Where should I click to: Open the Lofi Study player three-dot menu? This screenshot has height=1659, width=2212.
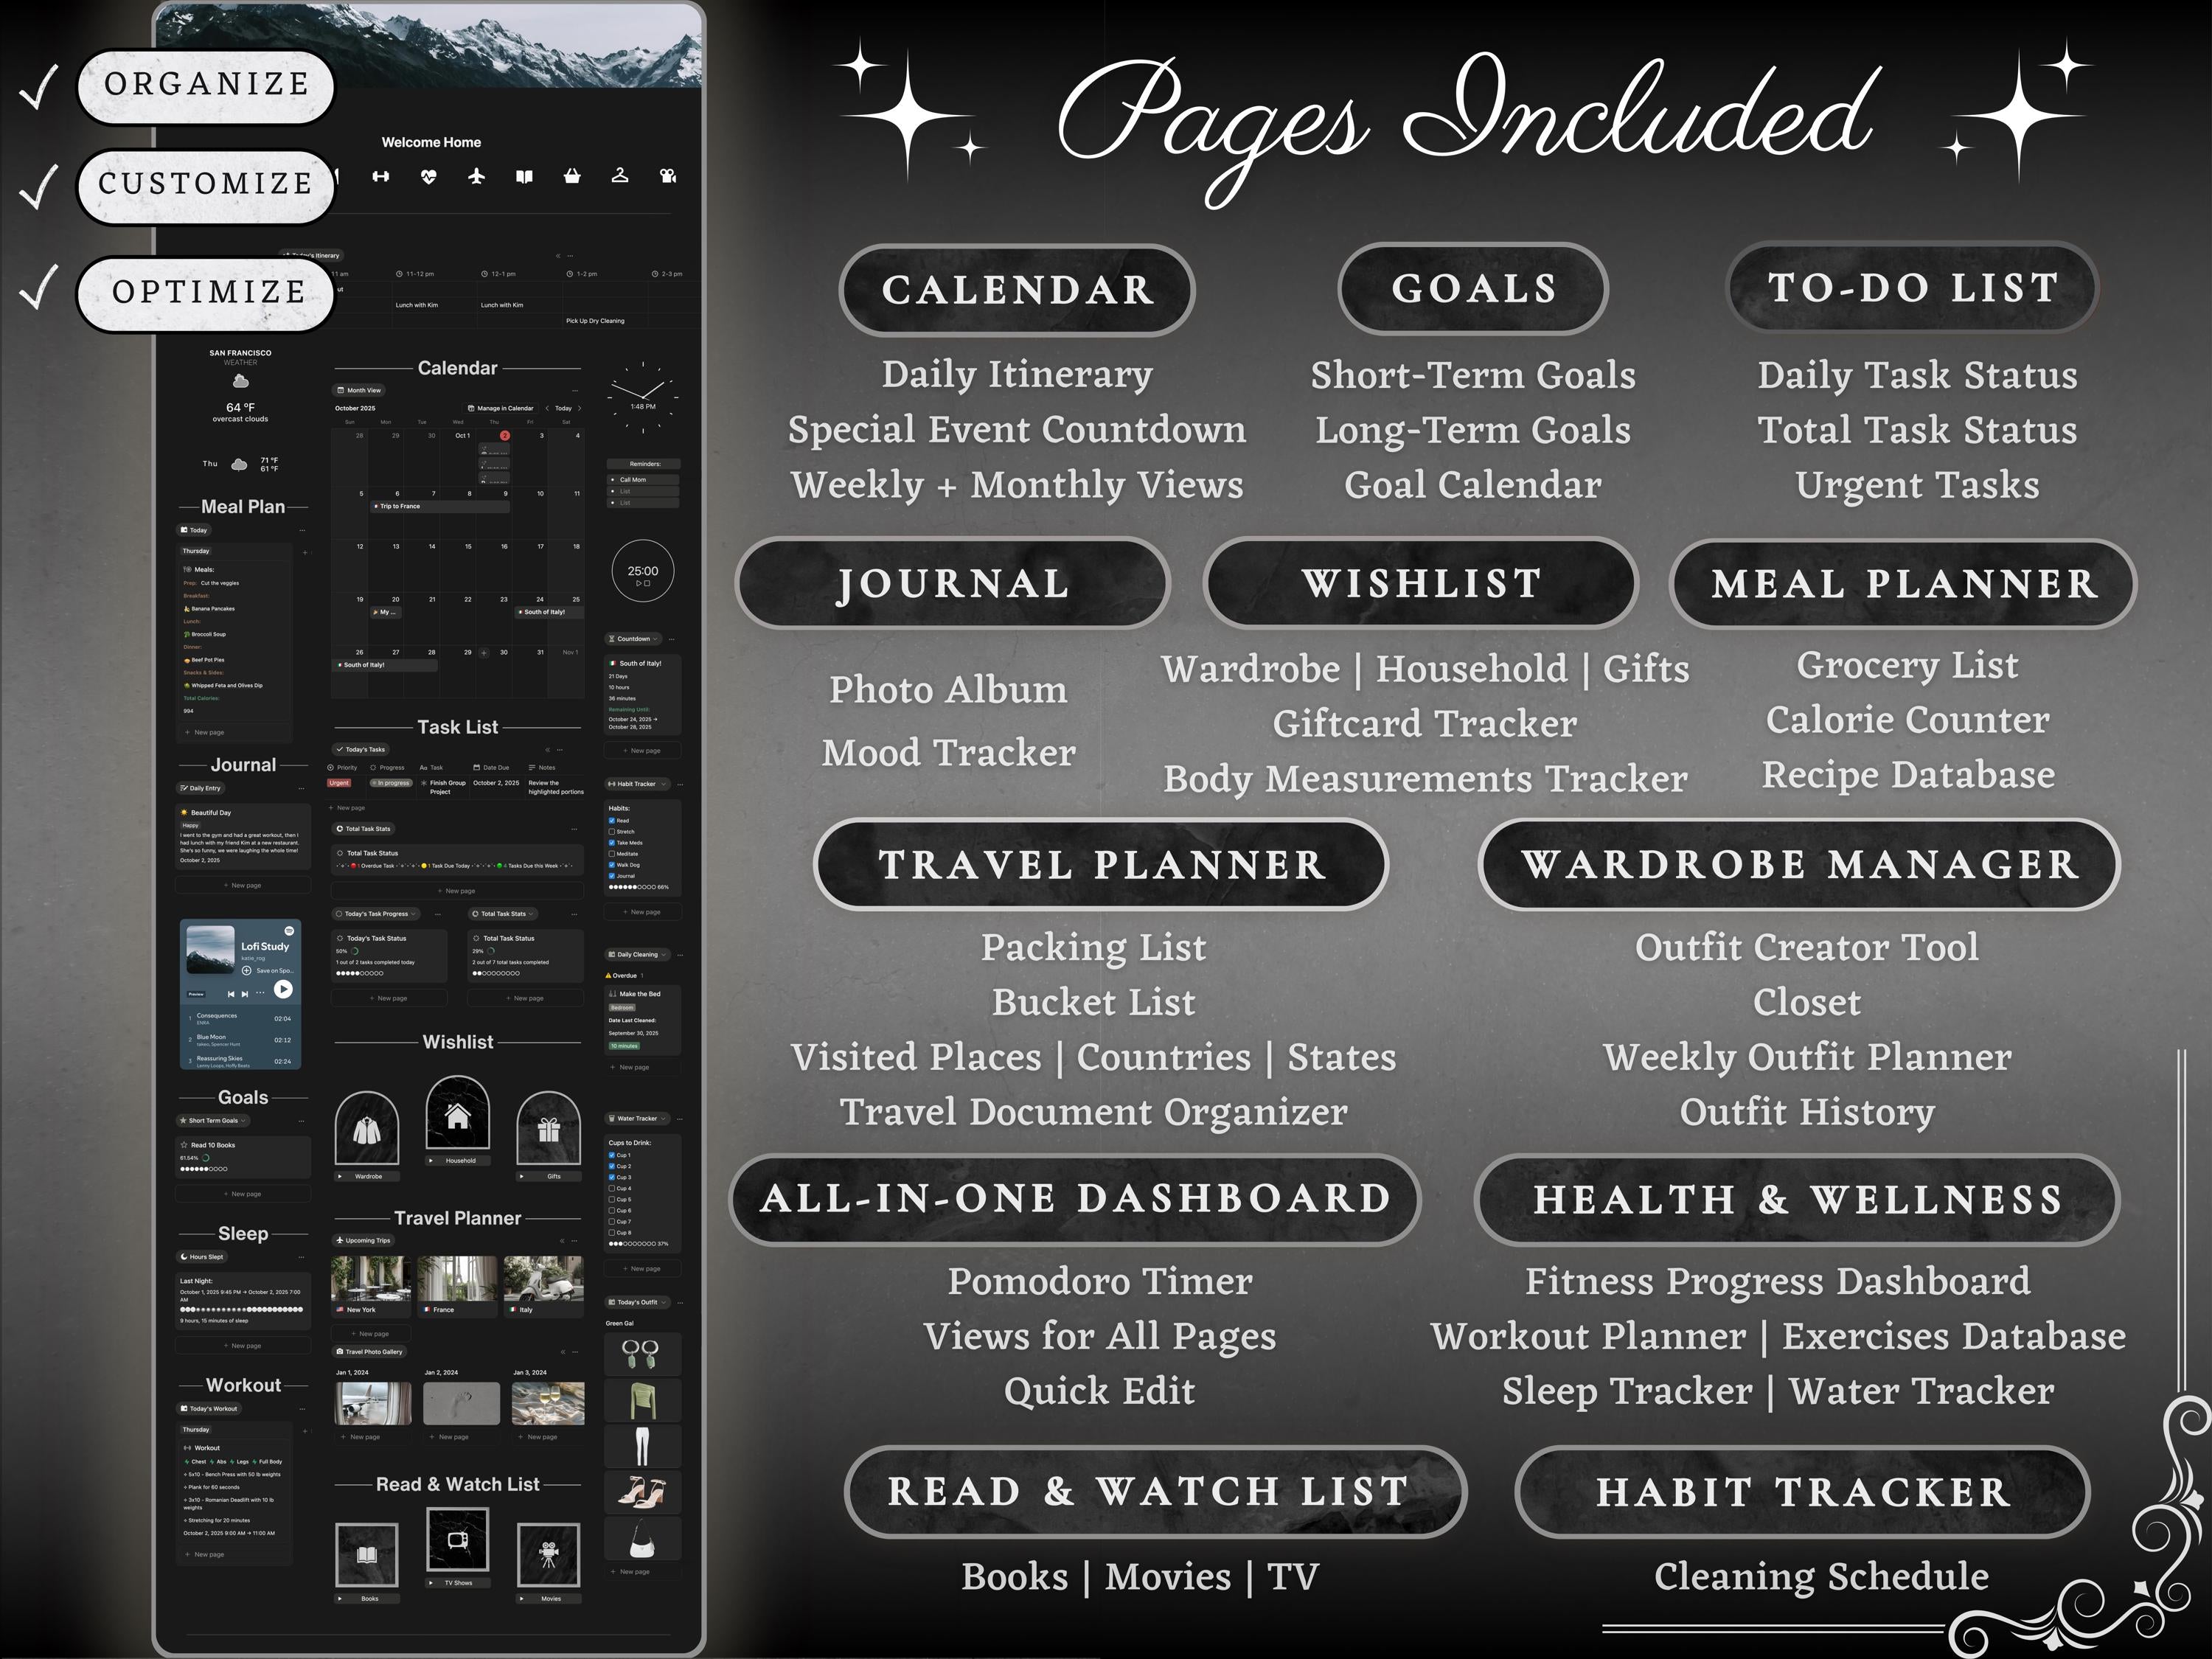click(x=260, y=993)
